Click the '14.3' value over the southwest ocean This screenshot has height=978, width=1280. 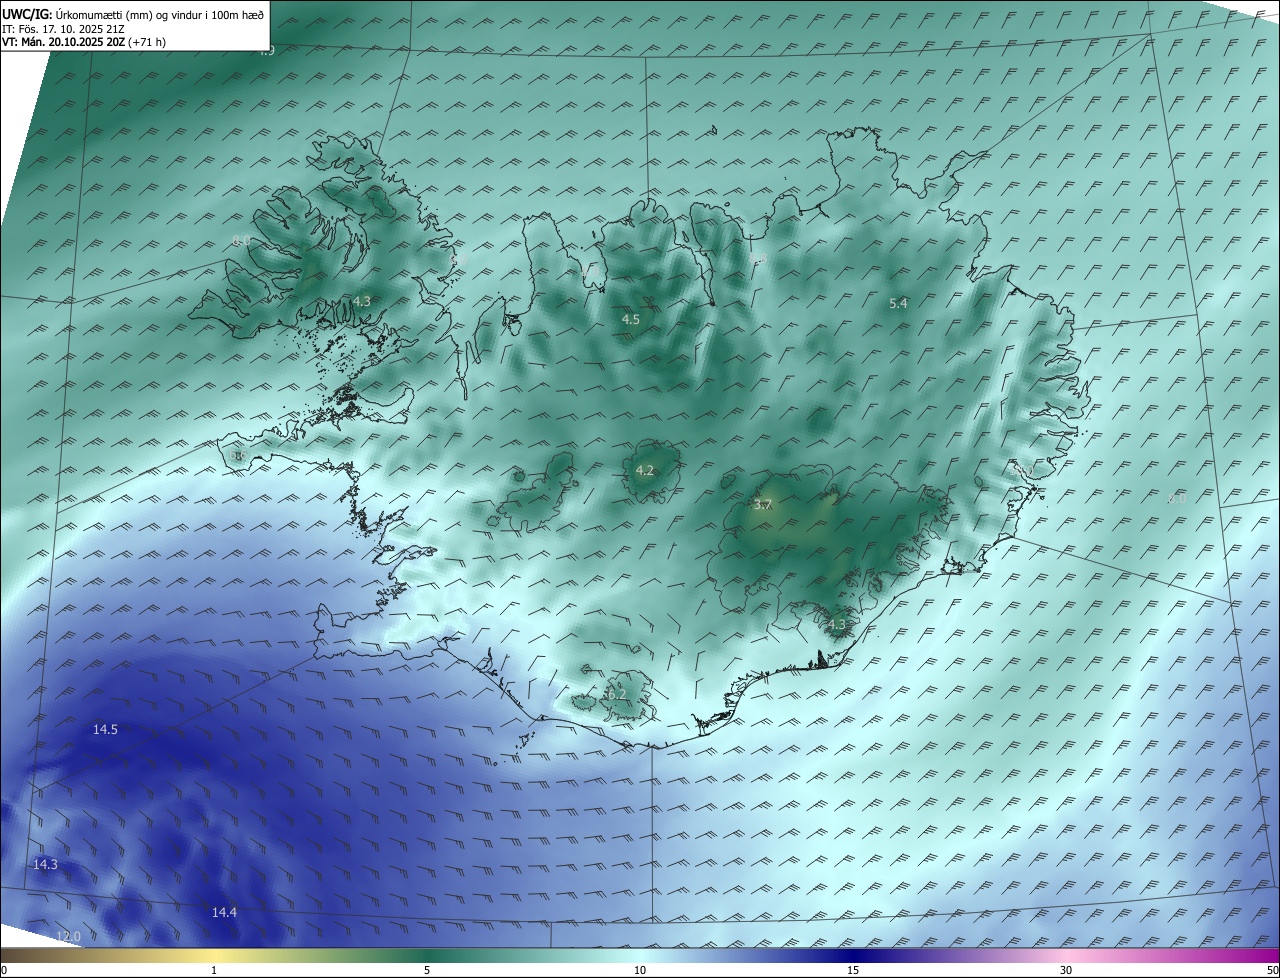pyautogui.click(x=45, y=864)
